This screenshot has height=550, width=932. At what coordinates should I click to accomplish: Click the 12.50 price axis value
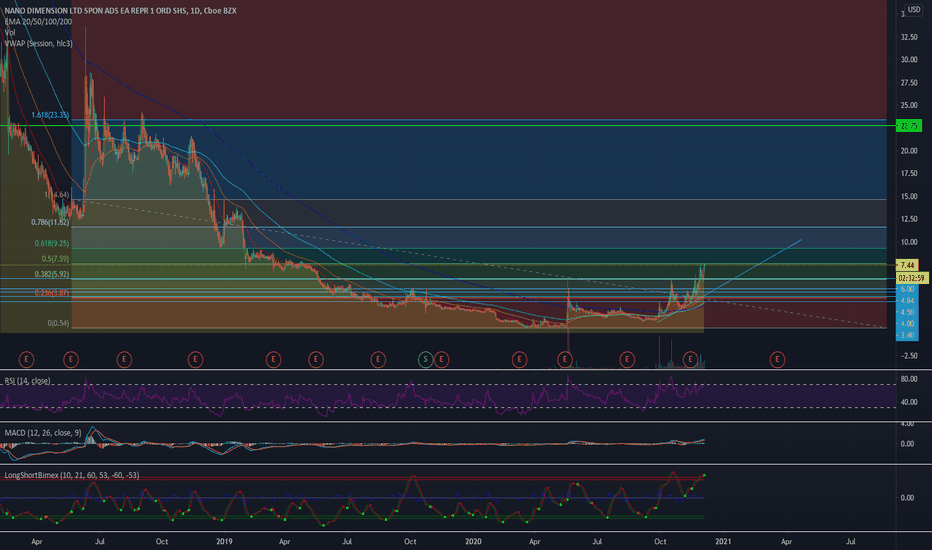click(x=909, y=219)
